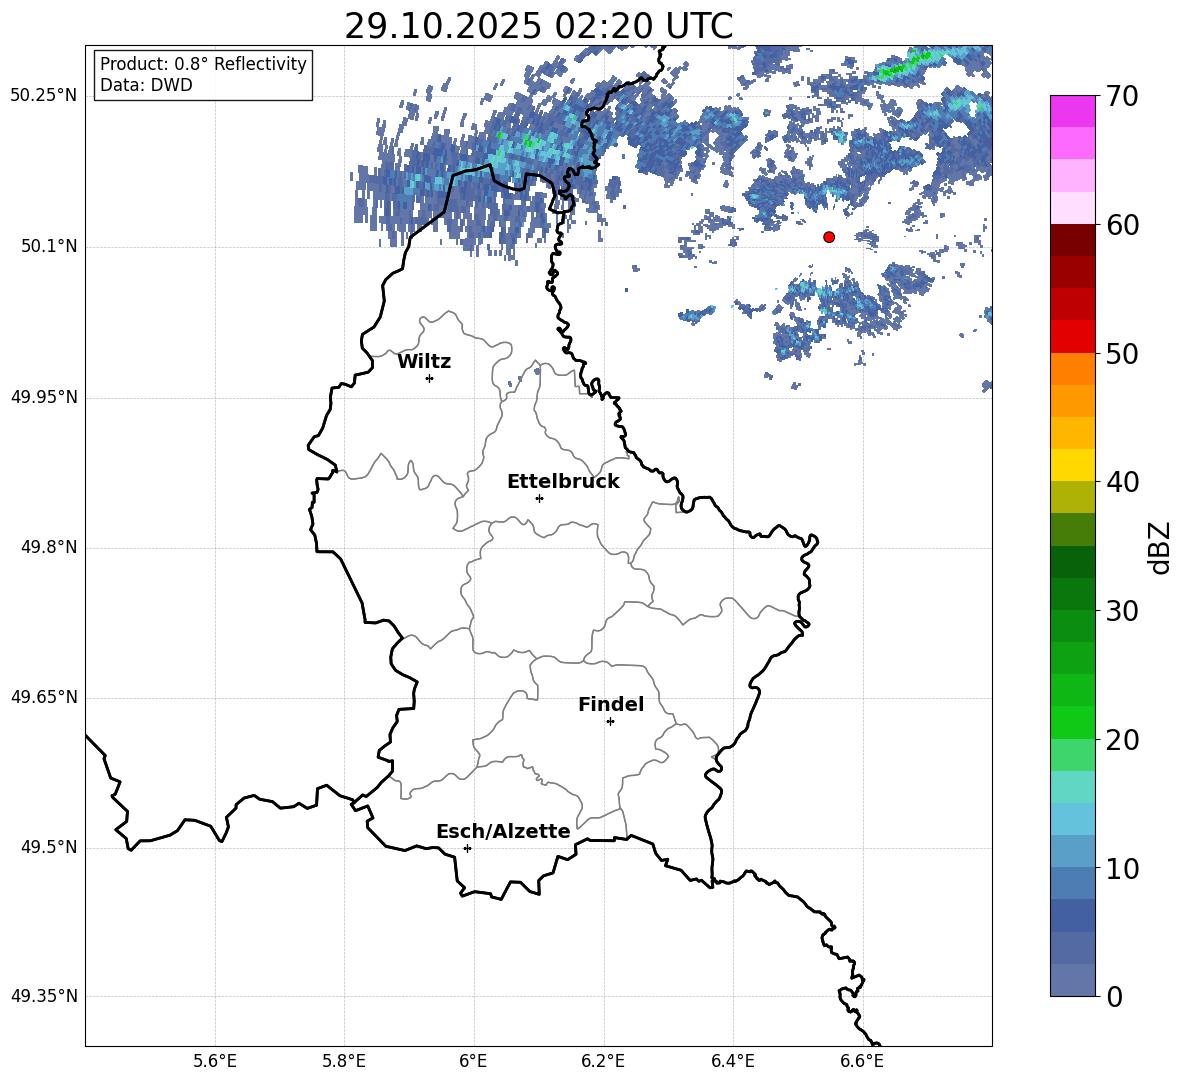Click the bright green colorbar segment at 20

pos(1073,722)
